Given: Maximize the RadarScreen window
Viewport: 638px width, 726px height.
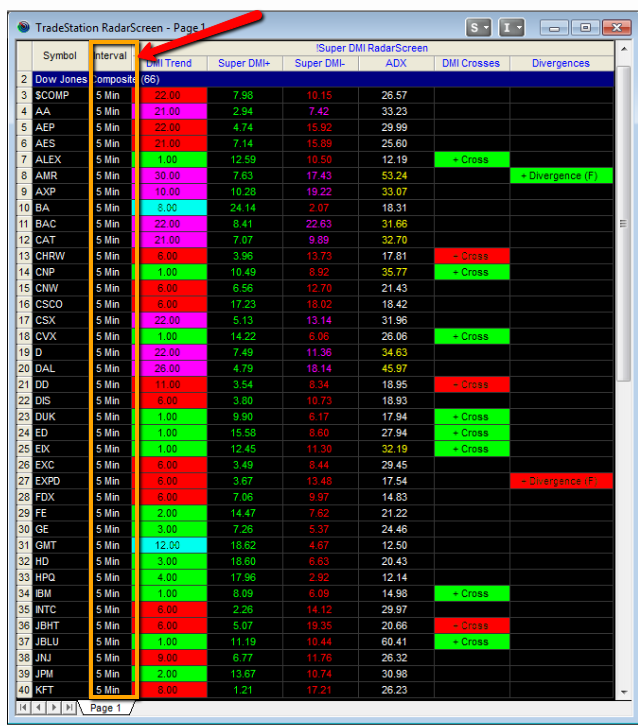Looking at the screenshot, I should [585, 28].
